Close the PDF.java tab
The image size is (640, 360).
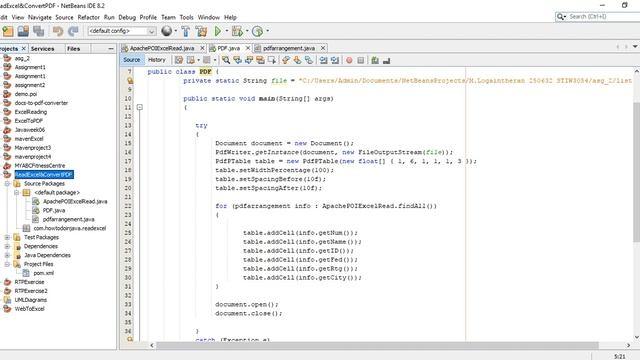click(247, 48)
